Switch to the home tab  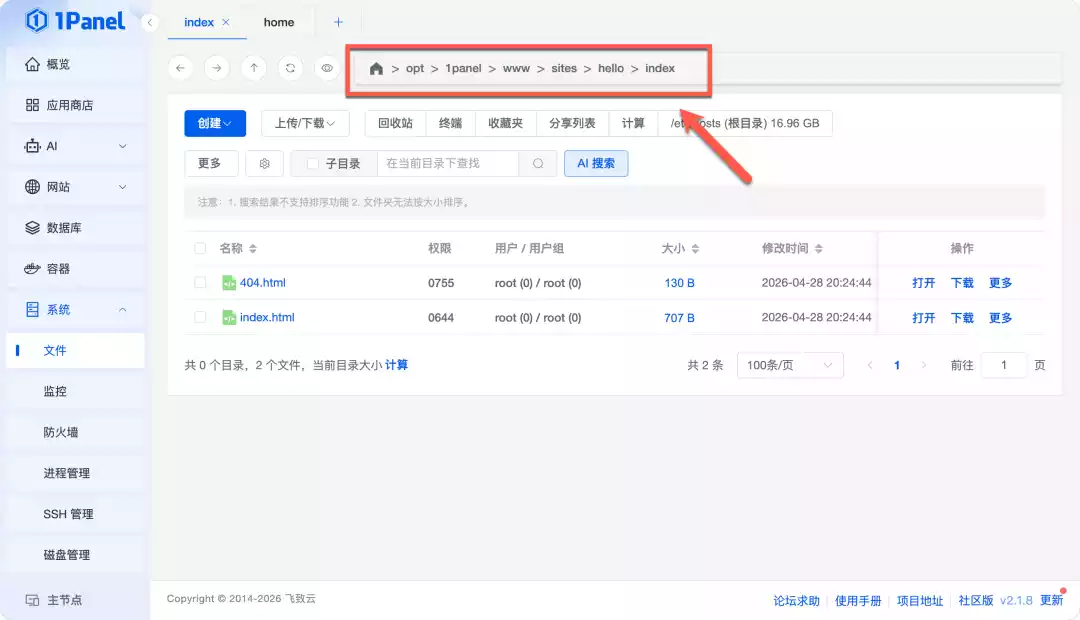pos(278,21)
